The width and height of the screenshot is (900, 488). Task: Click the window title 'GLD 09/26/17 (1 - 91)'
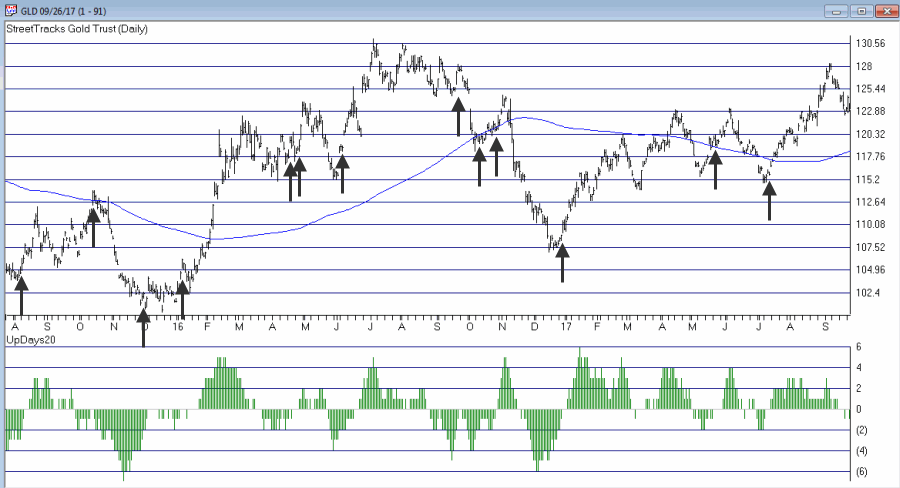[x=63, y=11]
